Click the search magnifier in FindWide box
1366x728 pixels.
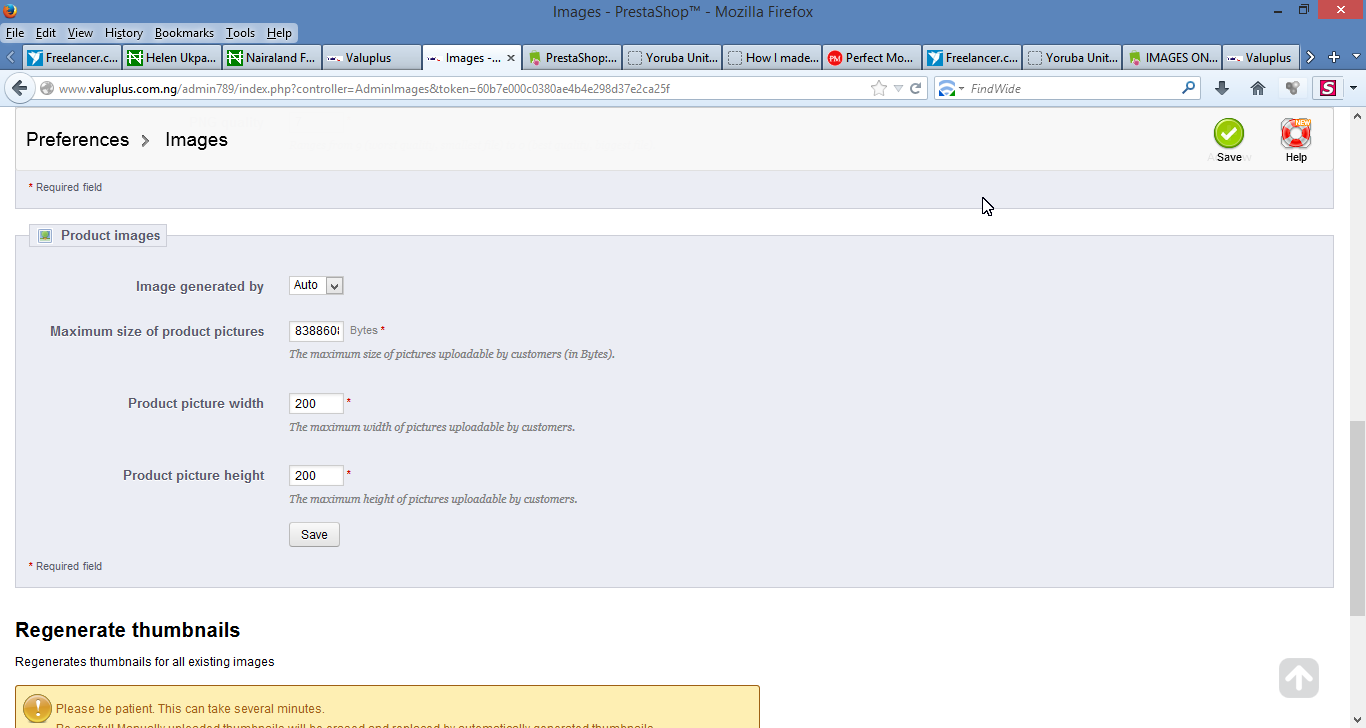pos(1188,88)
